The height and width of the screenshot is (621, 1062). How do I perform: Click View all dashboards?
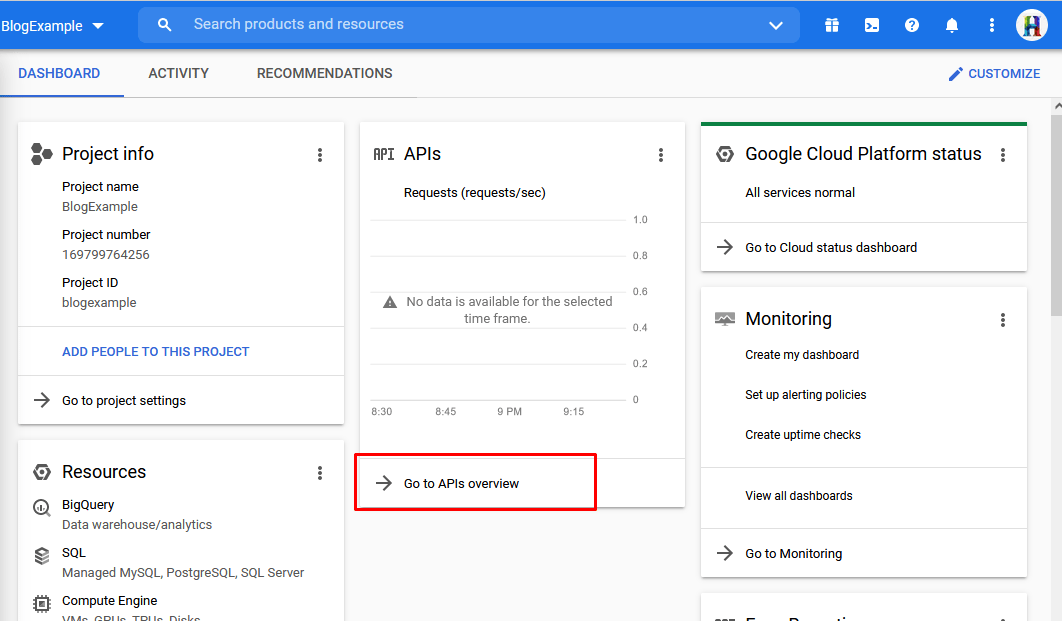(x=799, y=496)
